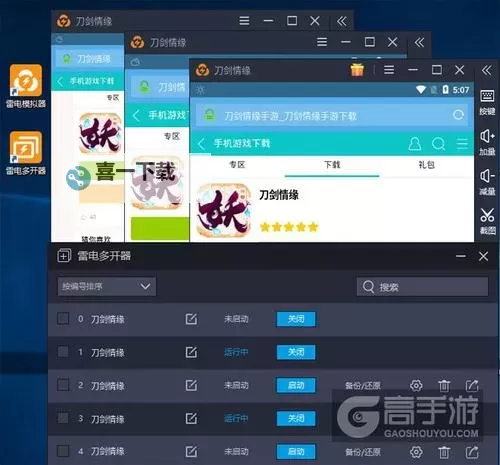Click back arrow in middle emulator's teal header
This screenshot has width=500, height=465.
tap(136, 116)
